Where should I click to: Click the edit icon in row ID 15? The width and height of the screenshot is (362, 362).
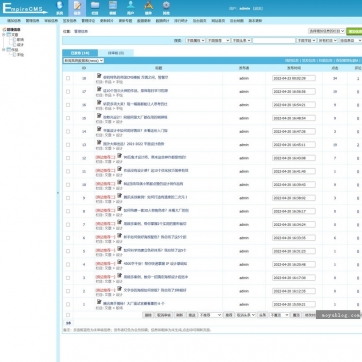click(99, 116)
